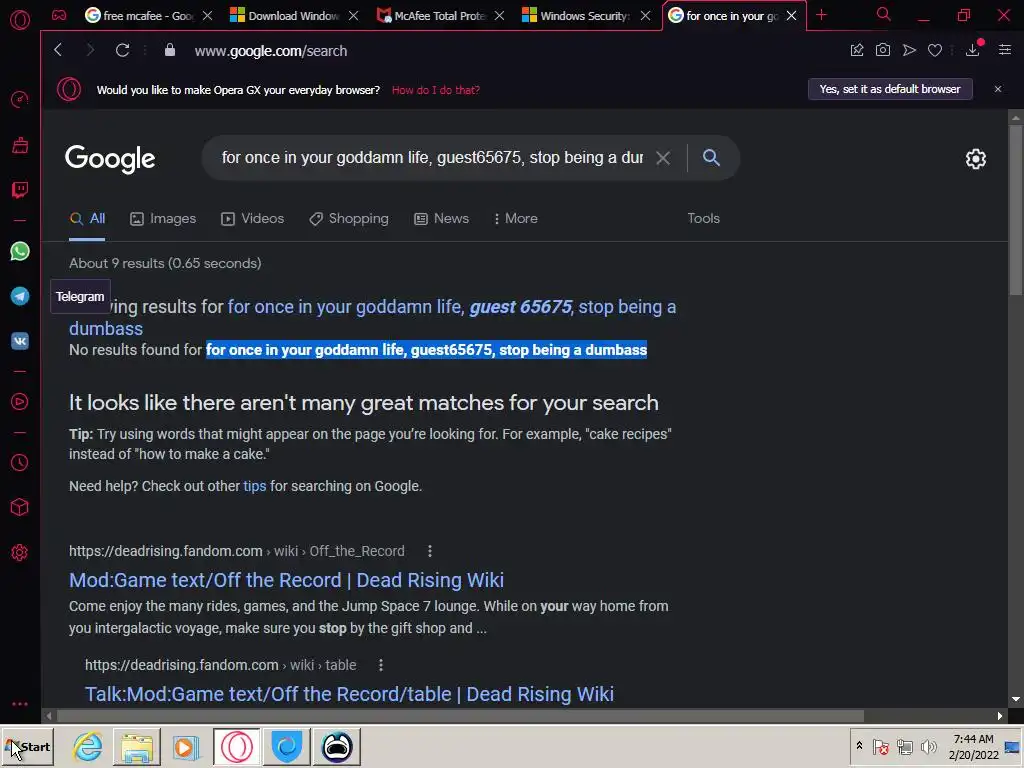
Task: Close the 'for once in your' tab
Action: (x=792, y=16)
